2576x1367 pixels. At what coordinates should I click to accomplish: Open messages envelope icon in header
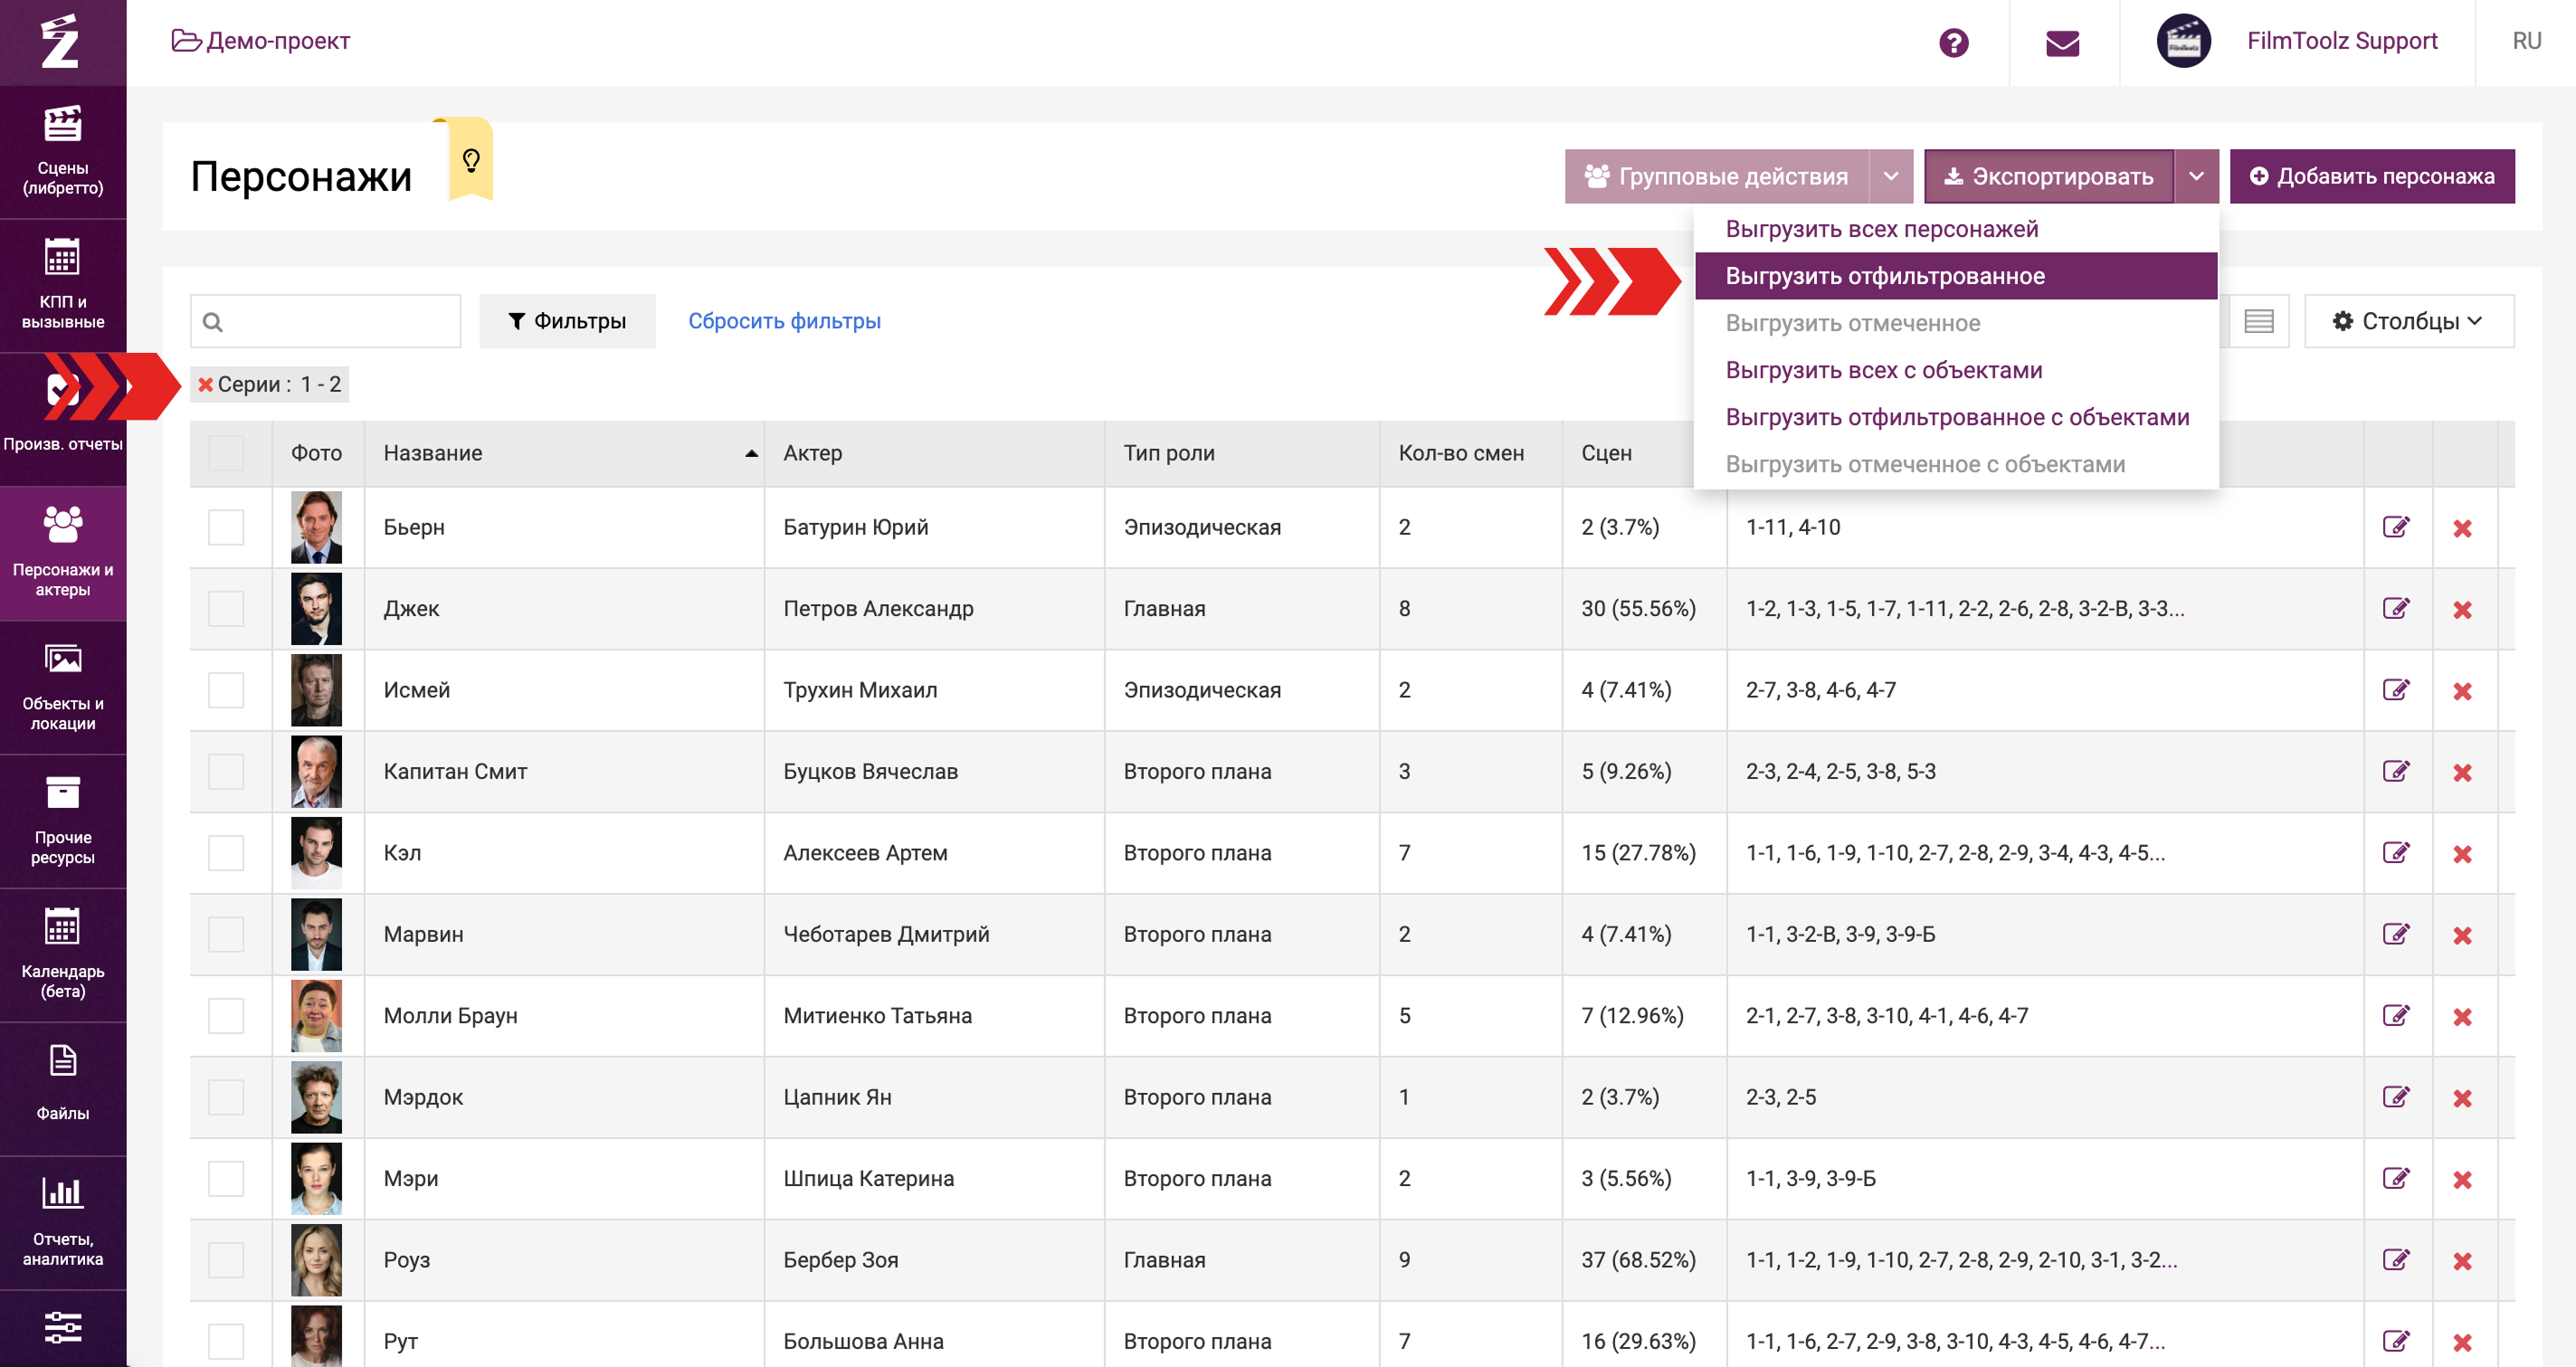pos(2062,42)
